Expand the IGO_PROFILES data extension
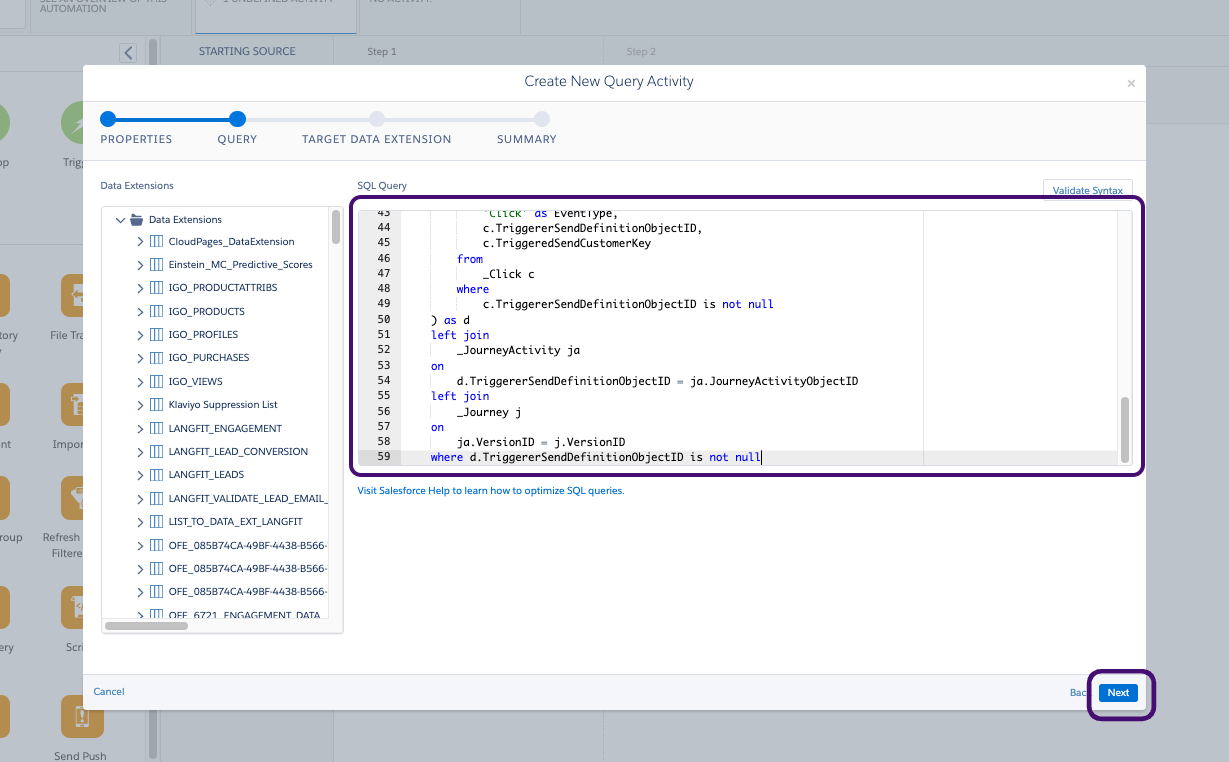The height and width of the screenshot is (762, 1229). (x=141, y=334)
